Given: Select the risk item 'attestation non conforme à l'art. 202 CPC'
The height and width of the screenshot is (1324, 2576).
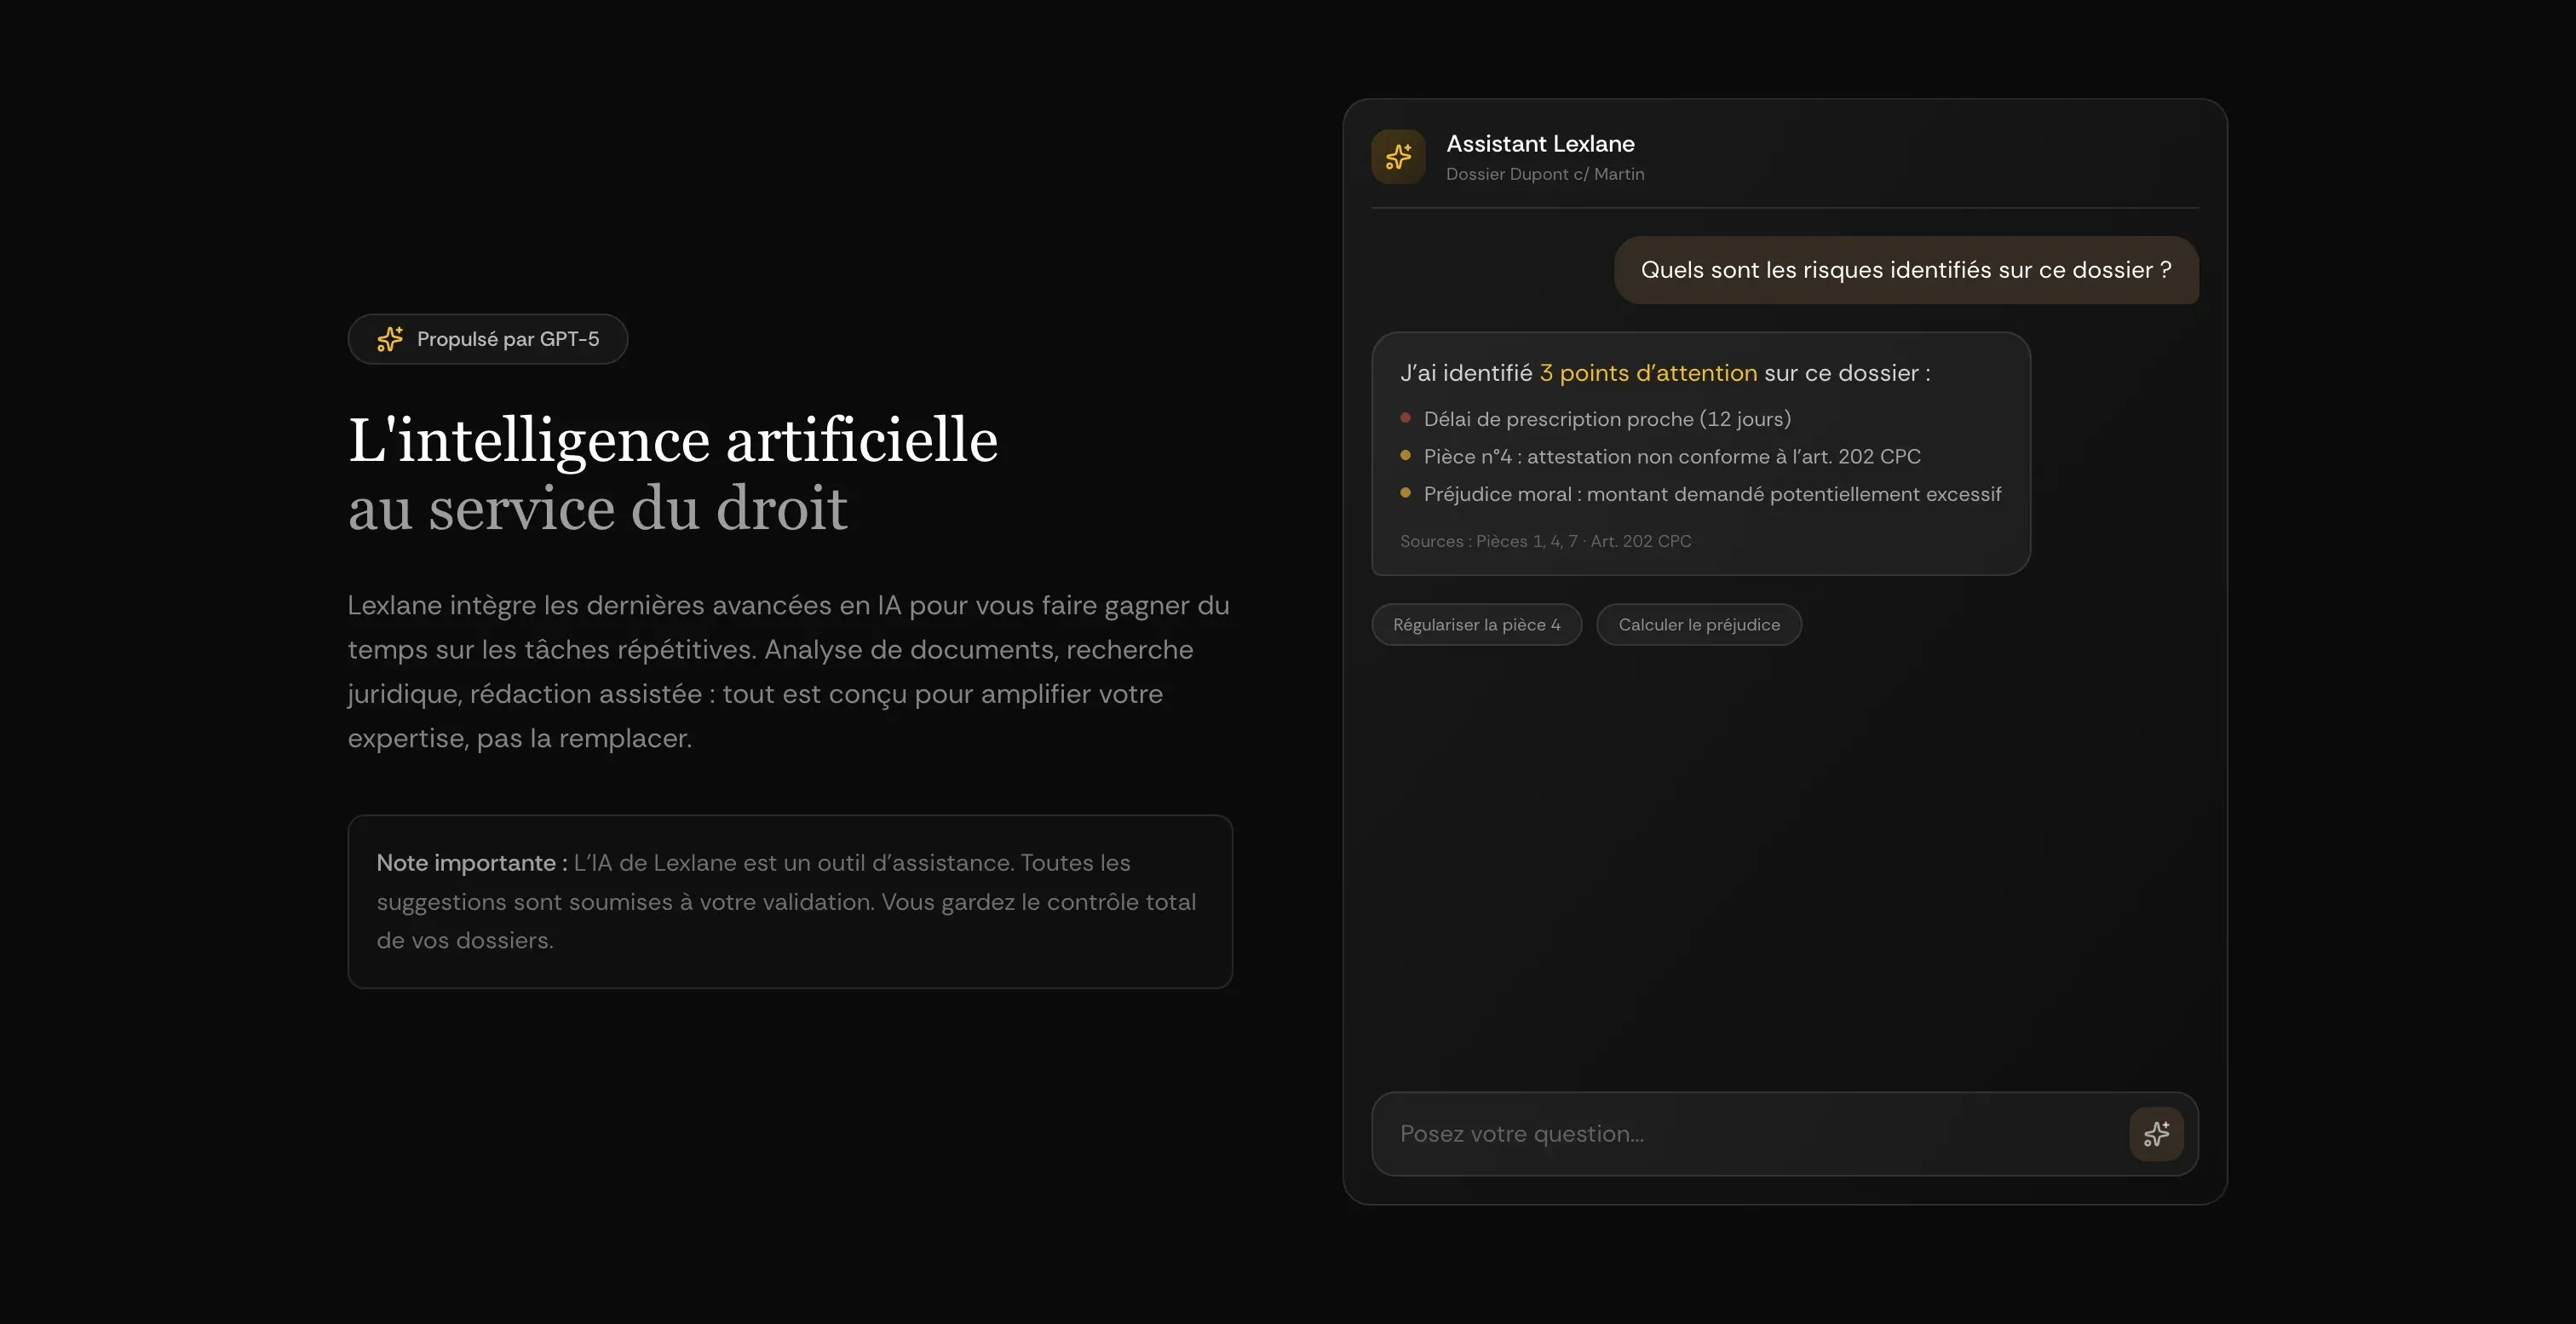Looking at the screenshot, I should pos(1671,455).
